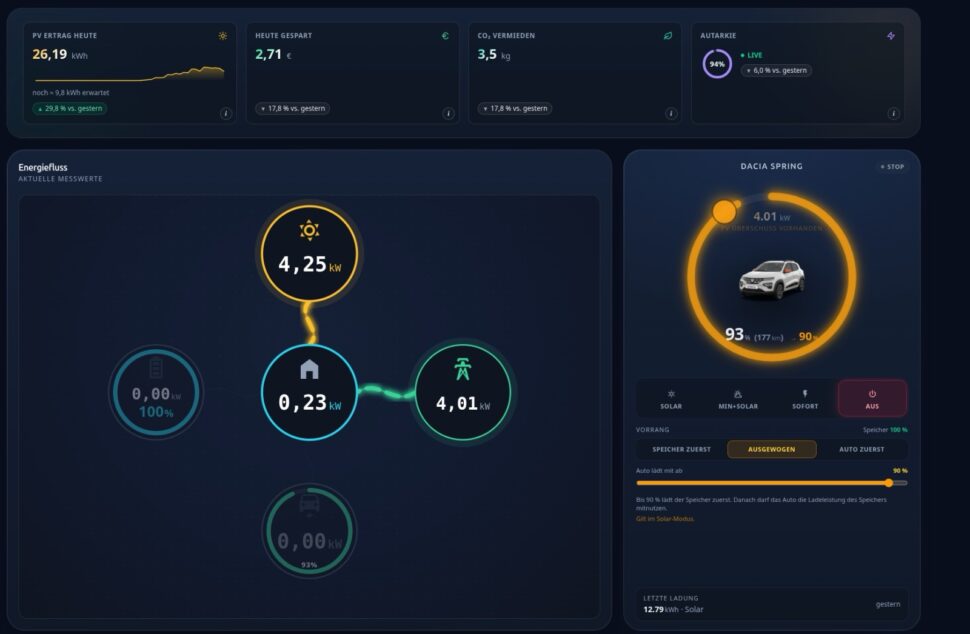The image size is (970, 634).
Task: Switch priority to Auto zuerst
Action: click(862, 449)
